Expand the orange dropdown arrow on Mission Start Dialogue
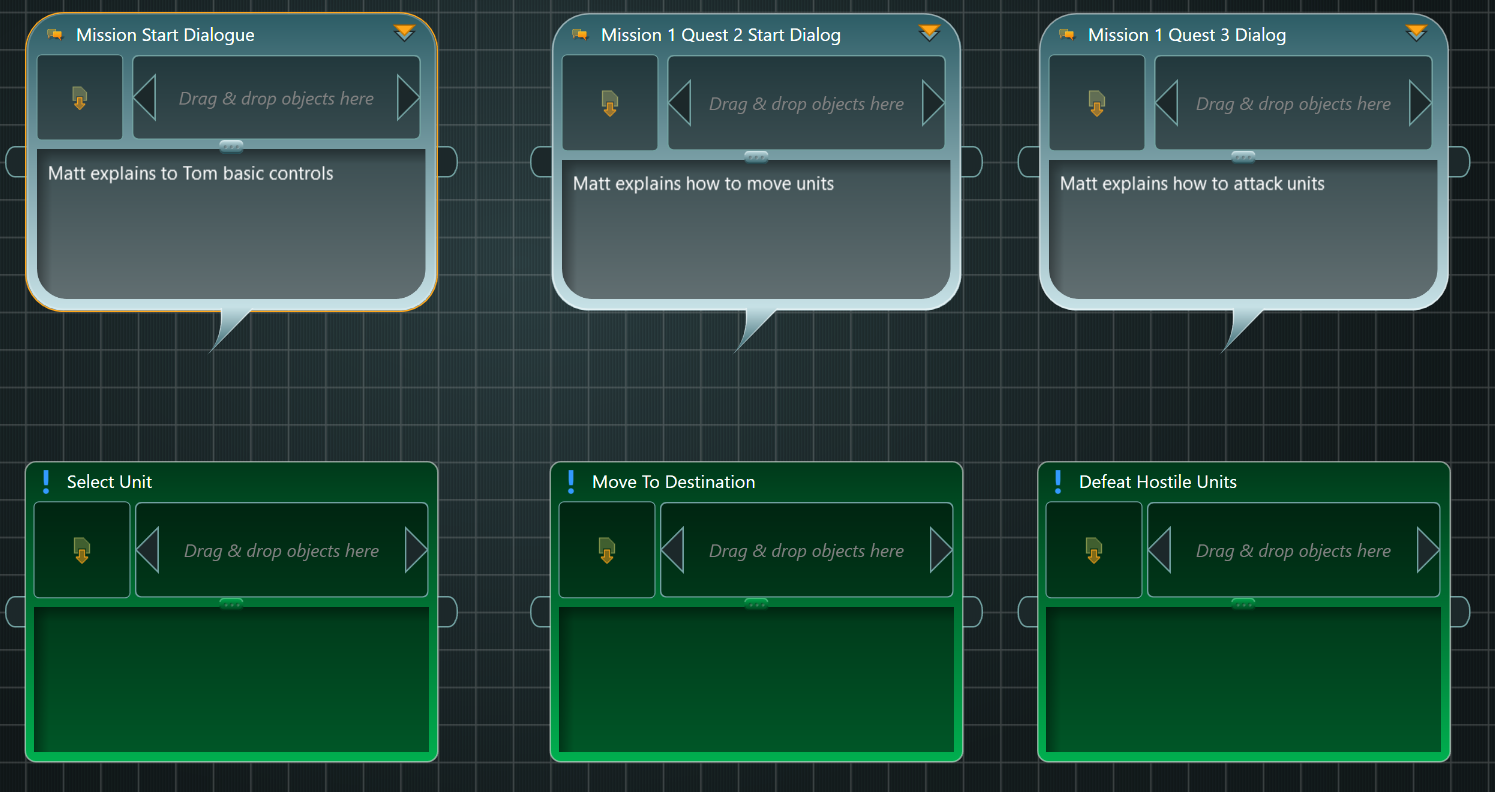Screen dimensions: 1495x792 pos(404,33)
